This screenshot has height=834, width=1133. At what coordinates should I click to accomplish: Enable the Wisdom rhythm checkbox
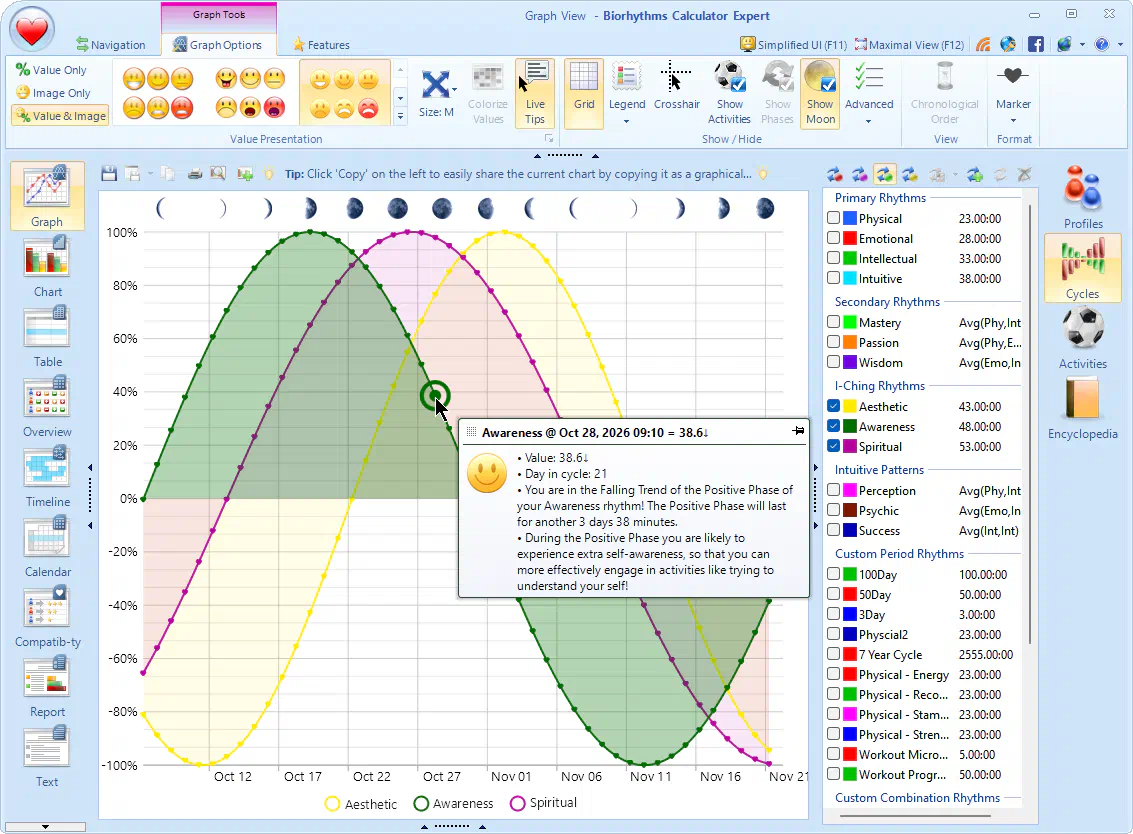(x=833, y=361)
